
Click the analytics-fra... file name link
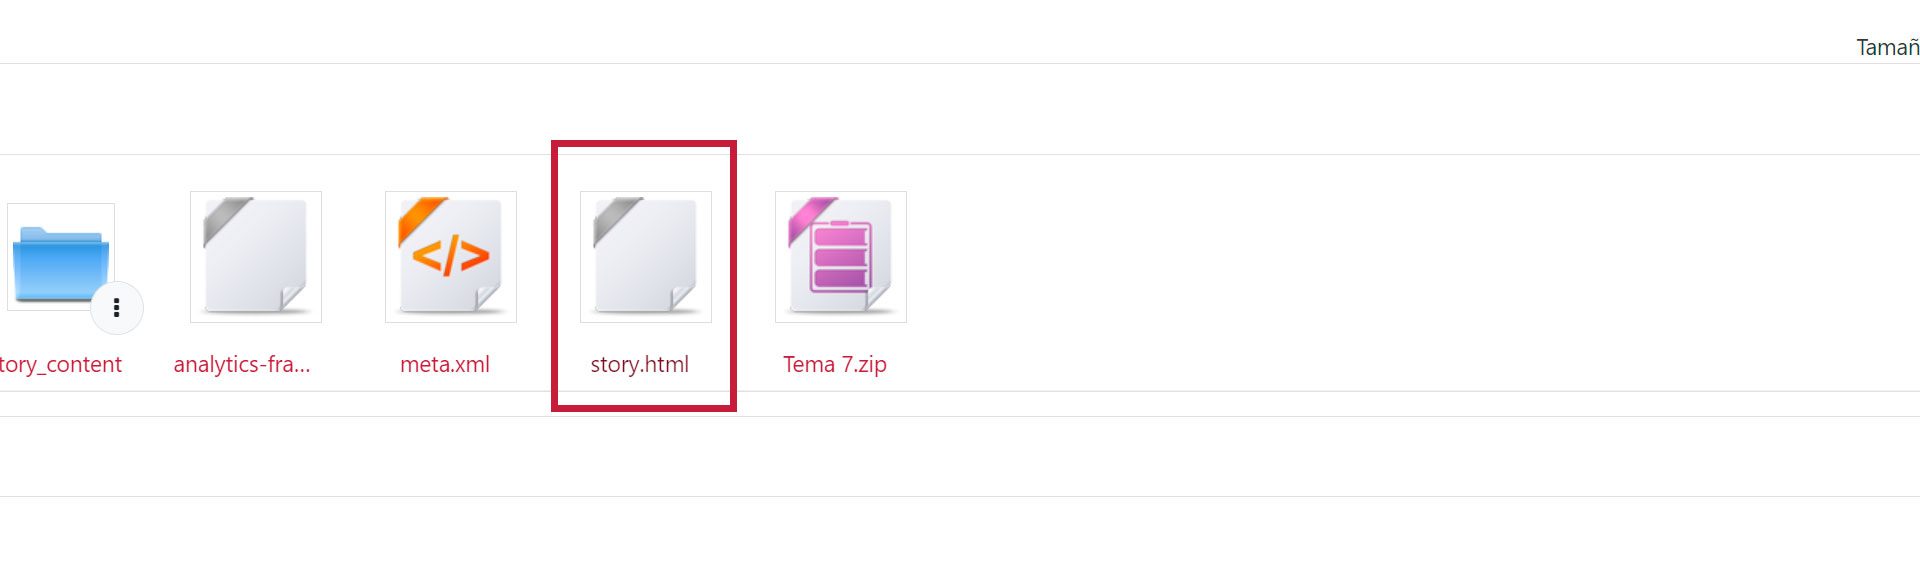242,365
